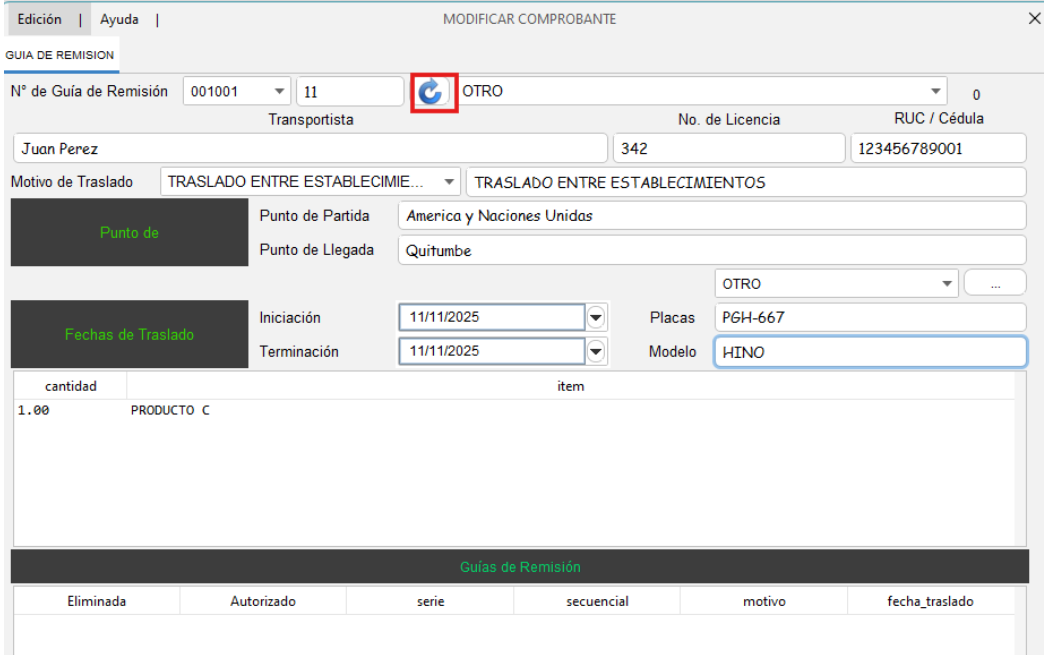Click the blue refresh arrow icon

pos(431,92)
